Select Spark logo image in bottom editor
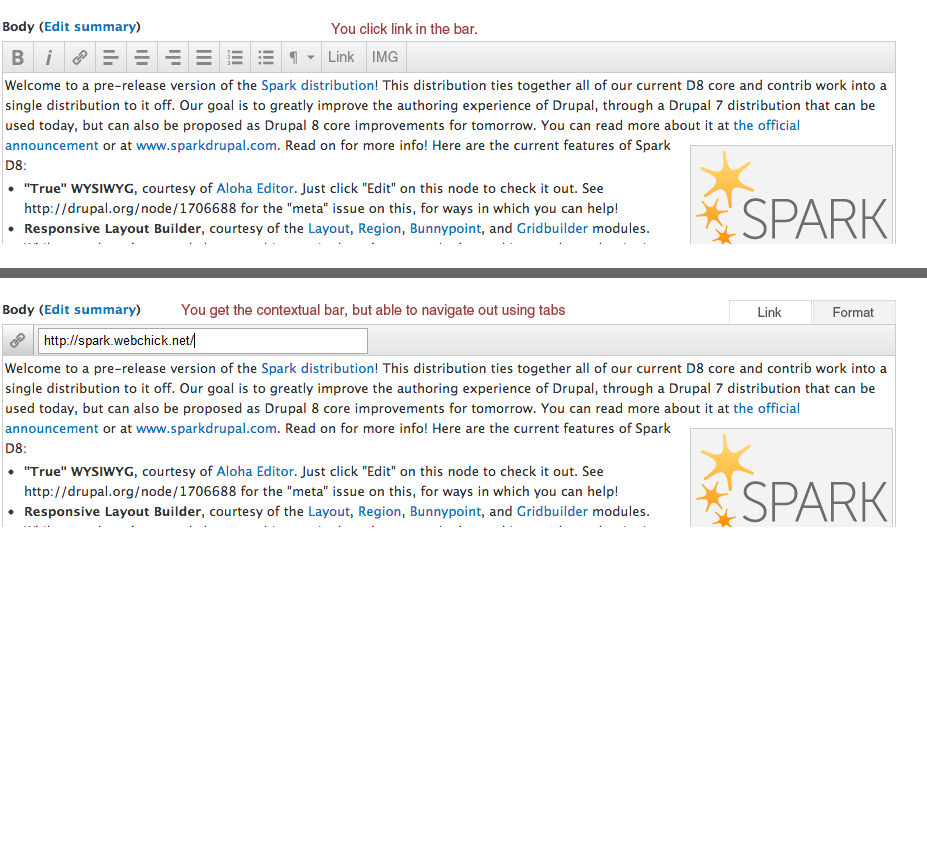 coord(792,478)
